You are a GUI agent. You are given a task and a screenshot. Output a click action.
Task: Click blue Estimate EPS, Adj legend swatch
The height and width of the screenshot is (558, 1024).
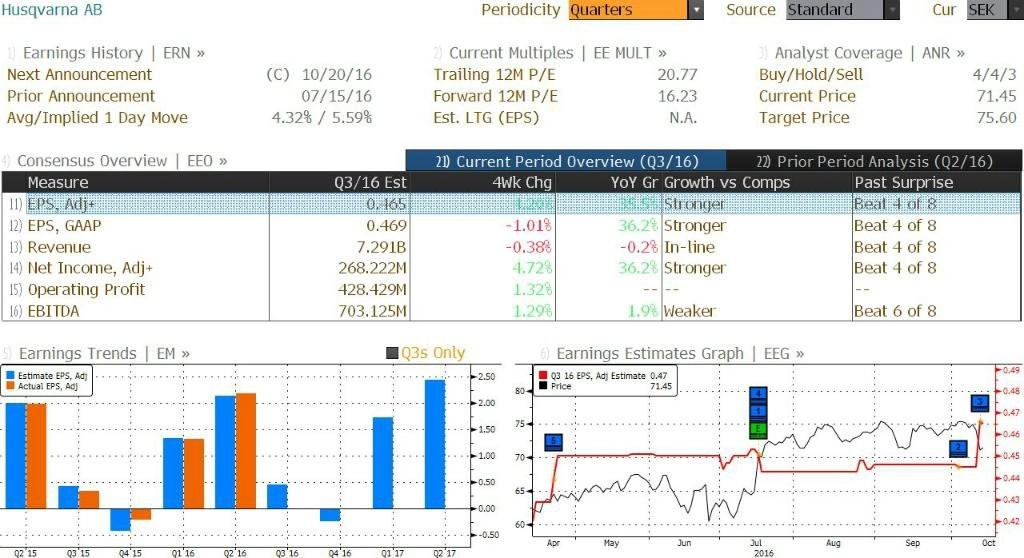tap(10, 376)
